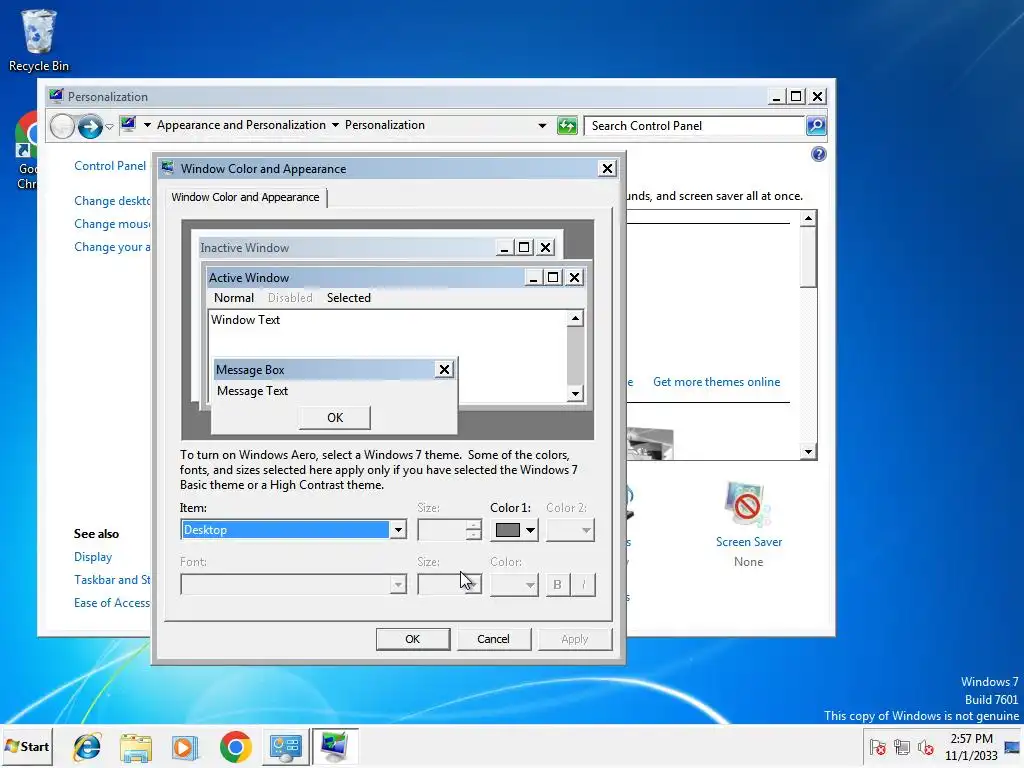Click the Get more themes online link

tap(716, 382)
